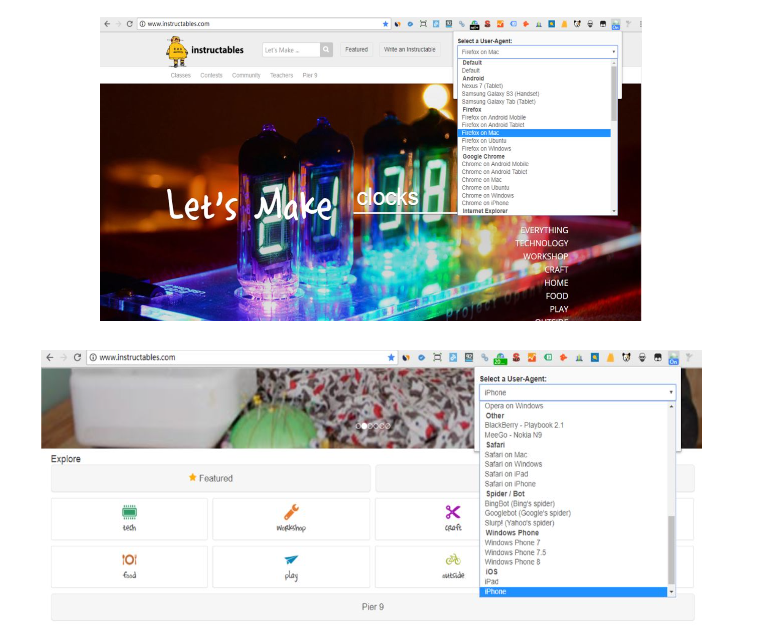Select 'Windows Phone 8' in the list
The width and height of the screenshot is (766, 628).
point(512,562)
